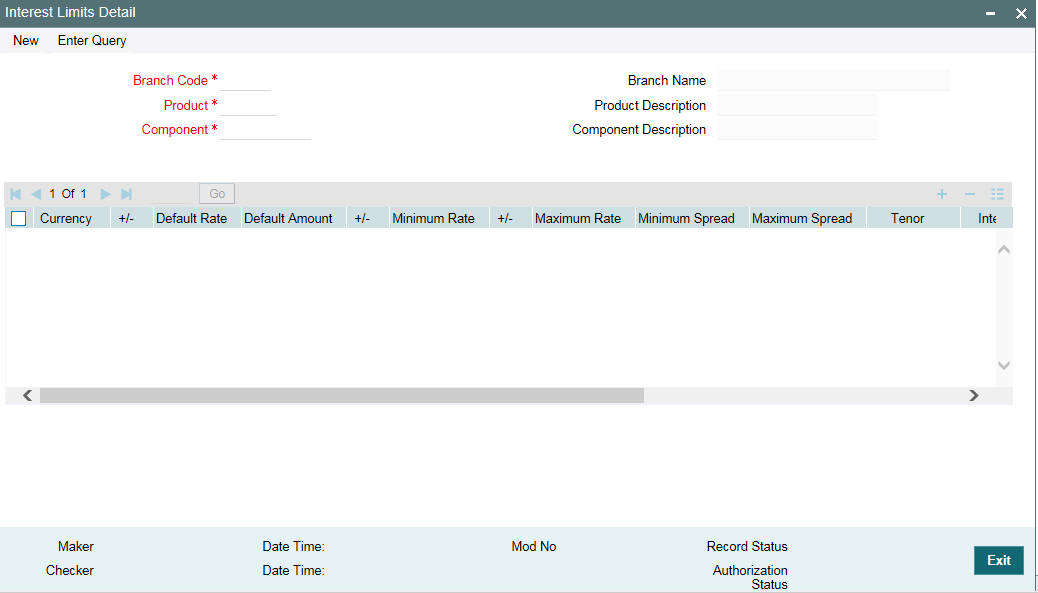Click the Branch Name field
Viewport: 1038px width, 593px height.
[x=833, y=81]
